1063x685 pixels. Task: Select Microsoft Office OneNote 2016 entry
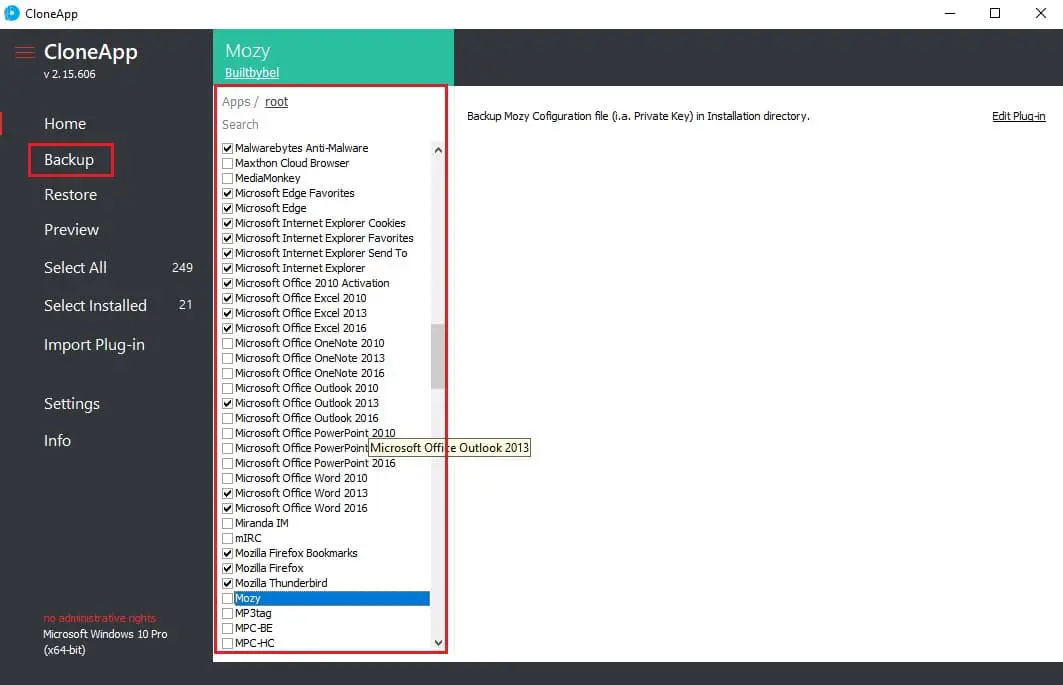[x=309, y=373]
